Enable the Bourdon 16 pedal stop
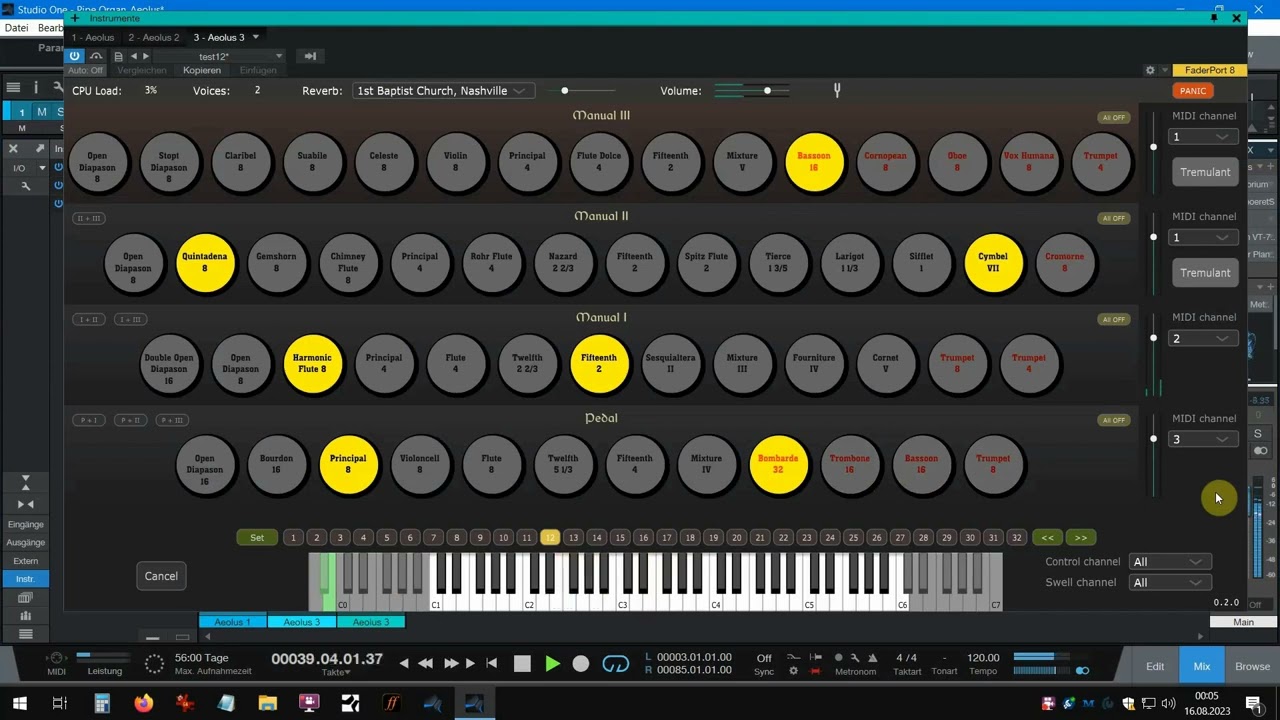 point(276,465)
